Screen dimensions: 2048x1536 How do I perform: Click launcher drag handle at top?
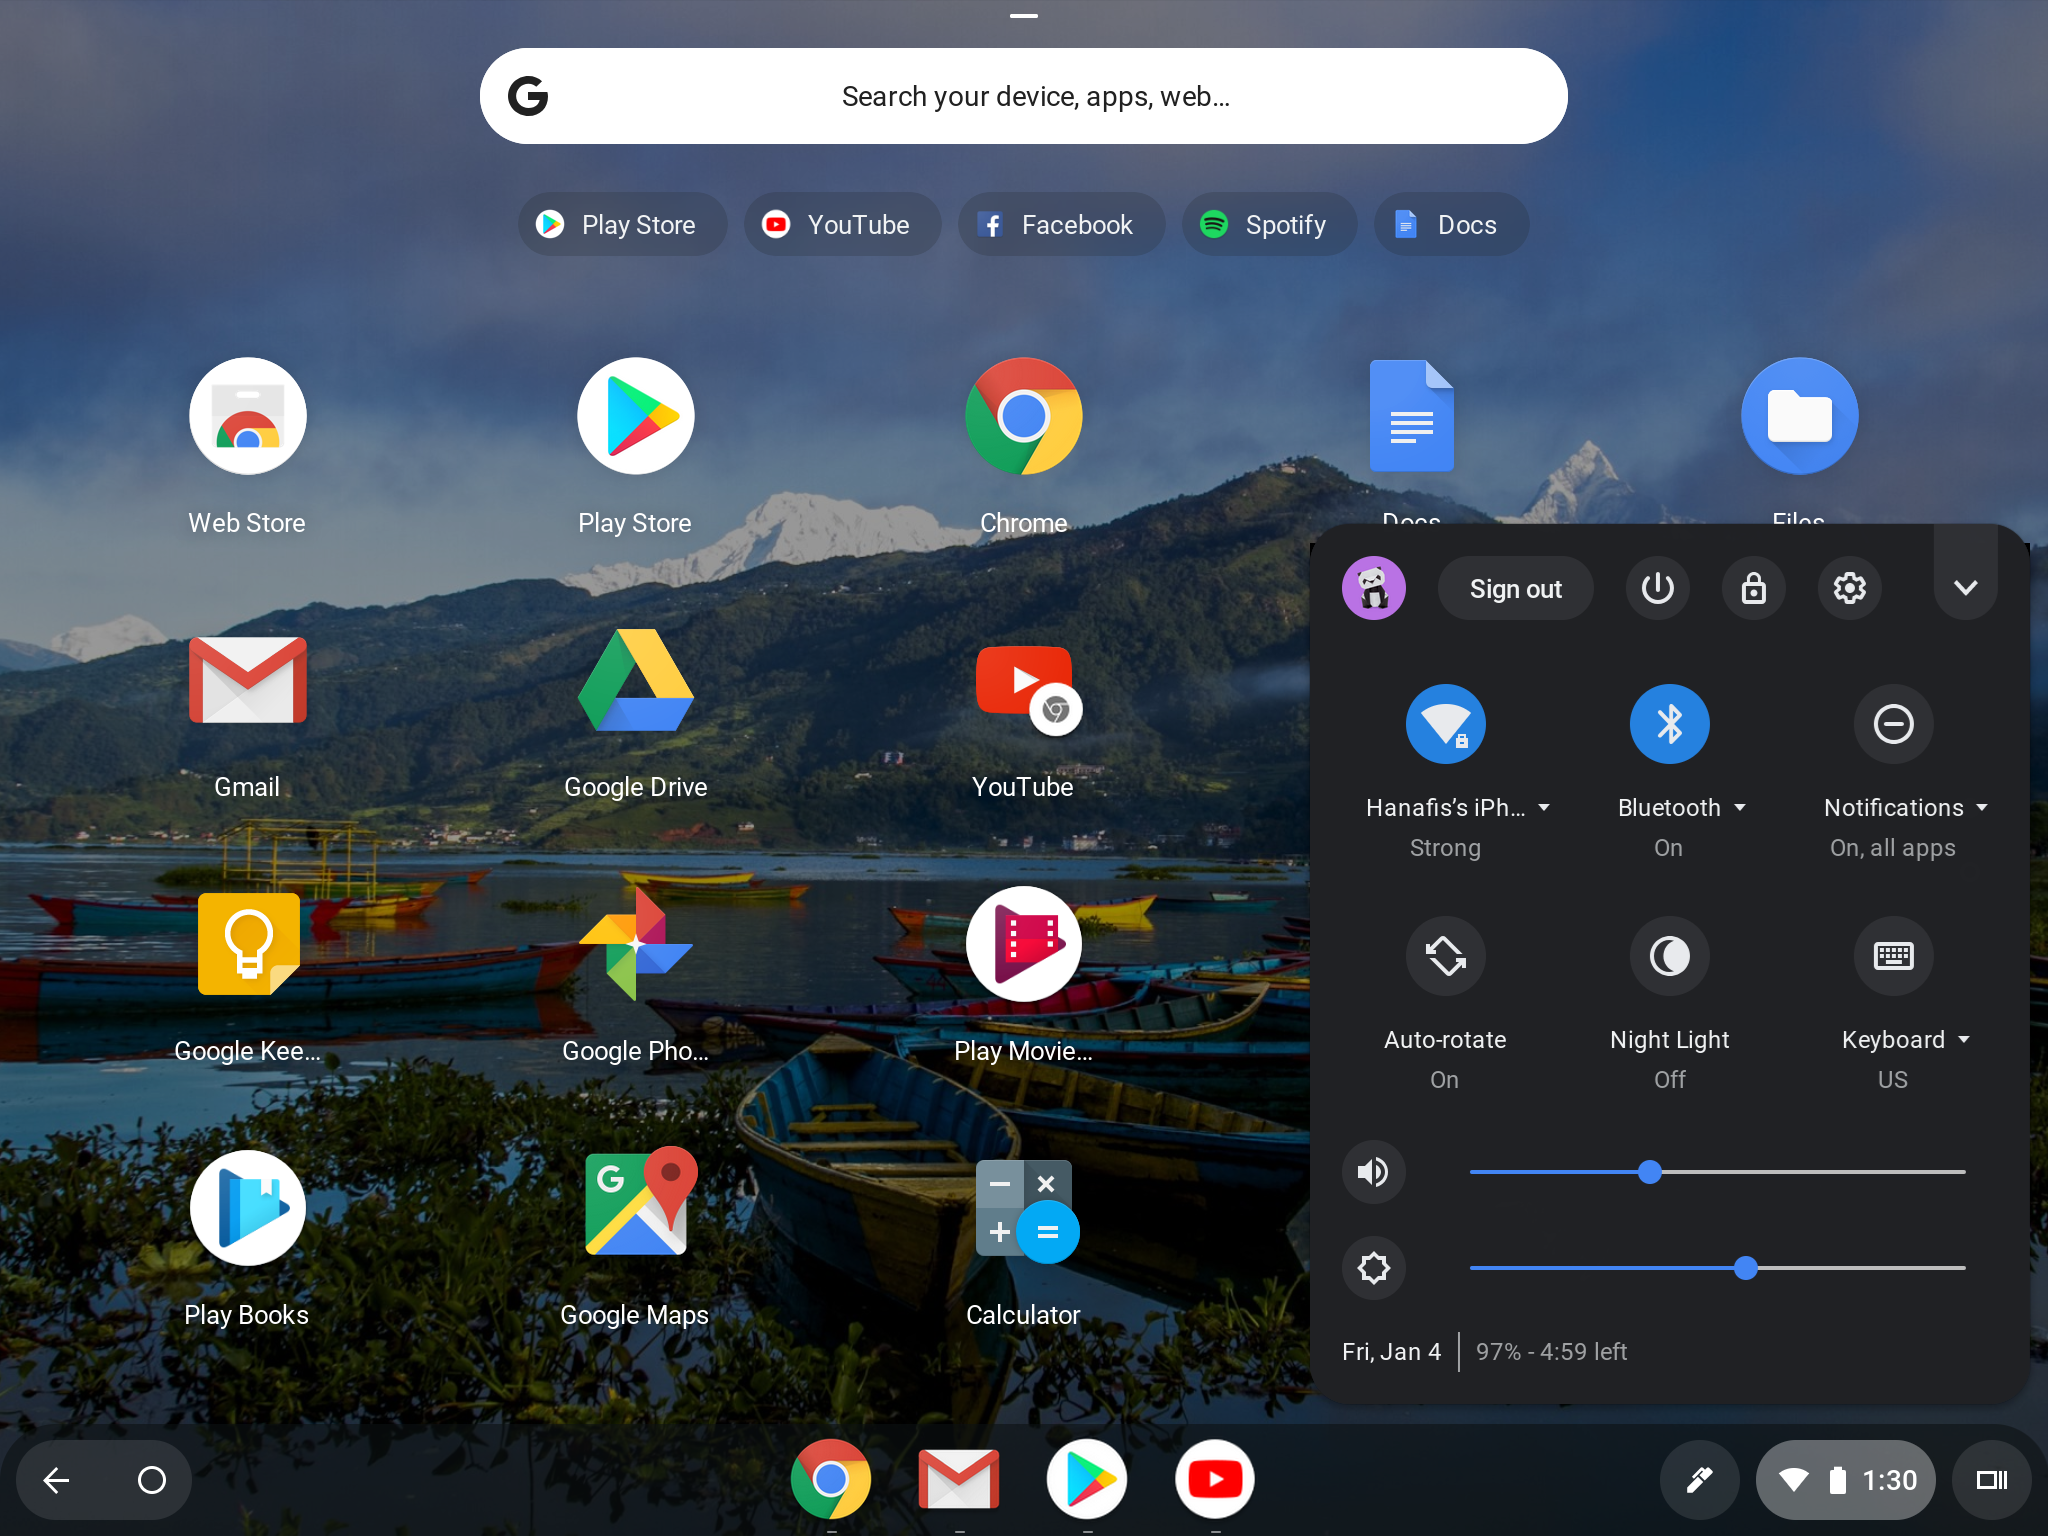coord(1024,16)
